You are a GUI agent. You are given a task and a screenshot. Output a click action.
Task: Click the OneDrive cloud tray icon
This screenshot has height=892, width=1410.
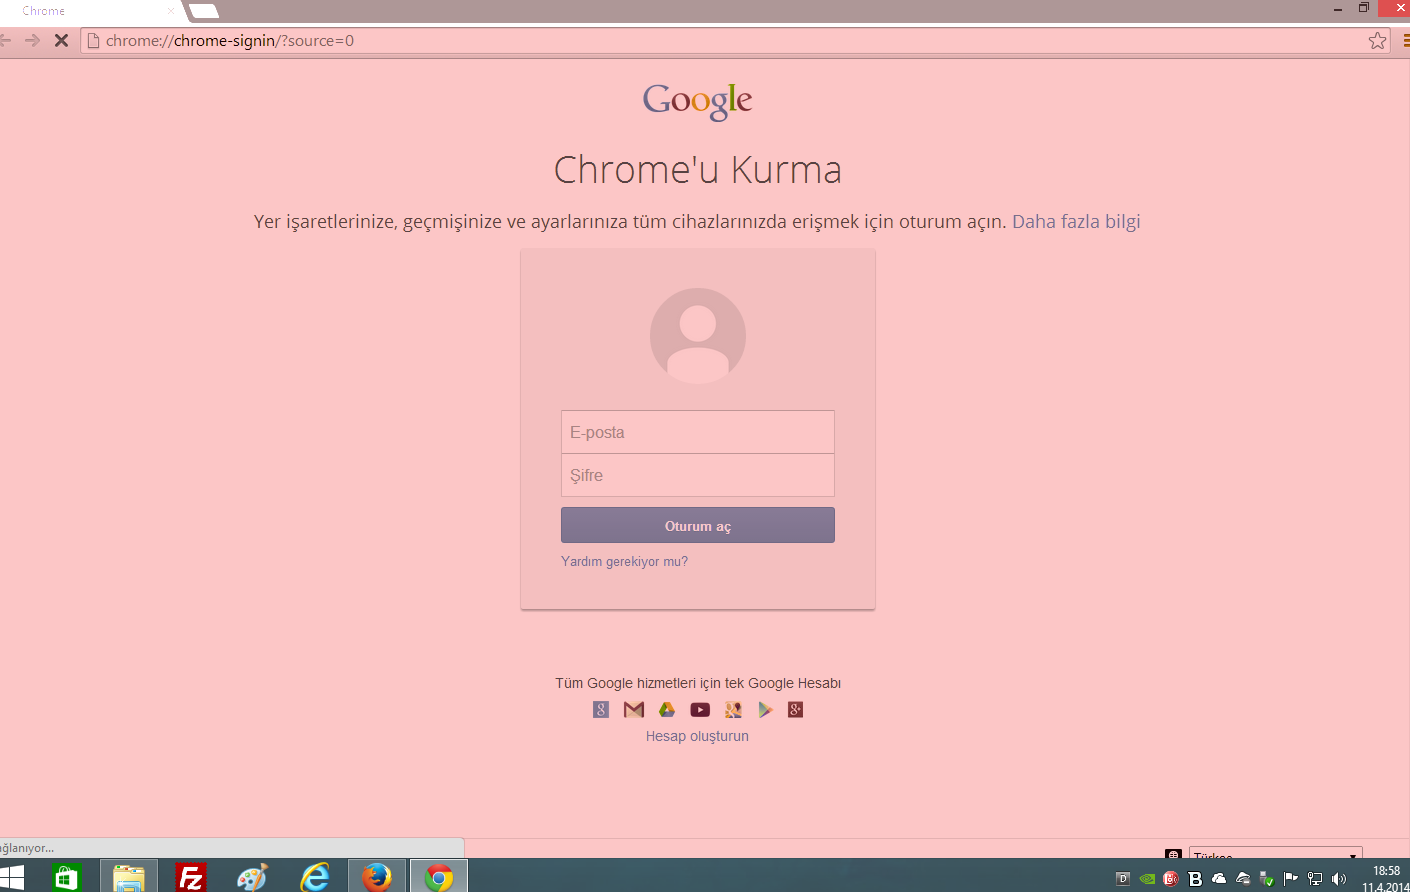(1219, 879)
